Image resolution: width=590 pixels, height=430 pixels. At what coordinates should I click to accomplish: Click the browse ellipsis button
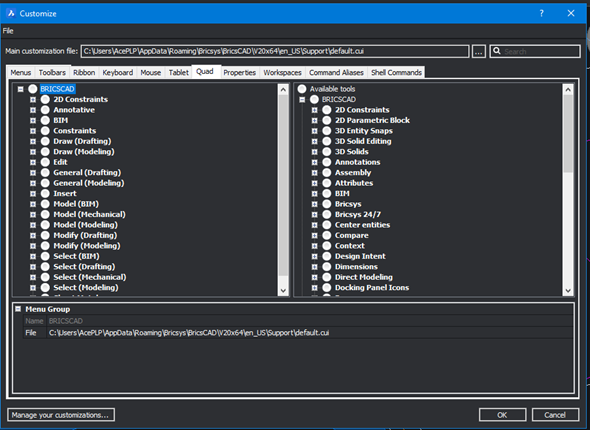(x=479, y=51)
